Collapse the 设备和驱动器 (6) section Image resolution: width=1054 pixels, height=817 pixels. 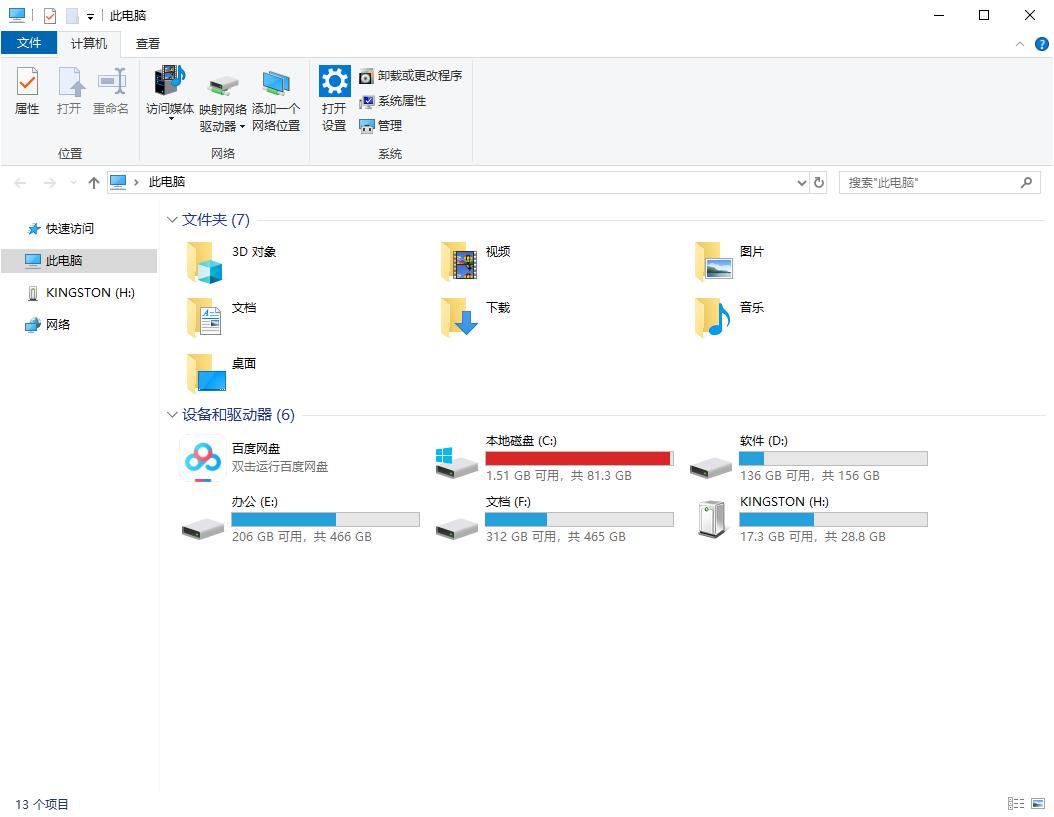171,414
